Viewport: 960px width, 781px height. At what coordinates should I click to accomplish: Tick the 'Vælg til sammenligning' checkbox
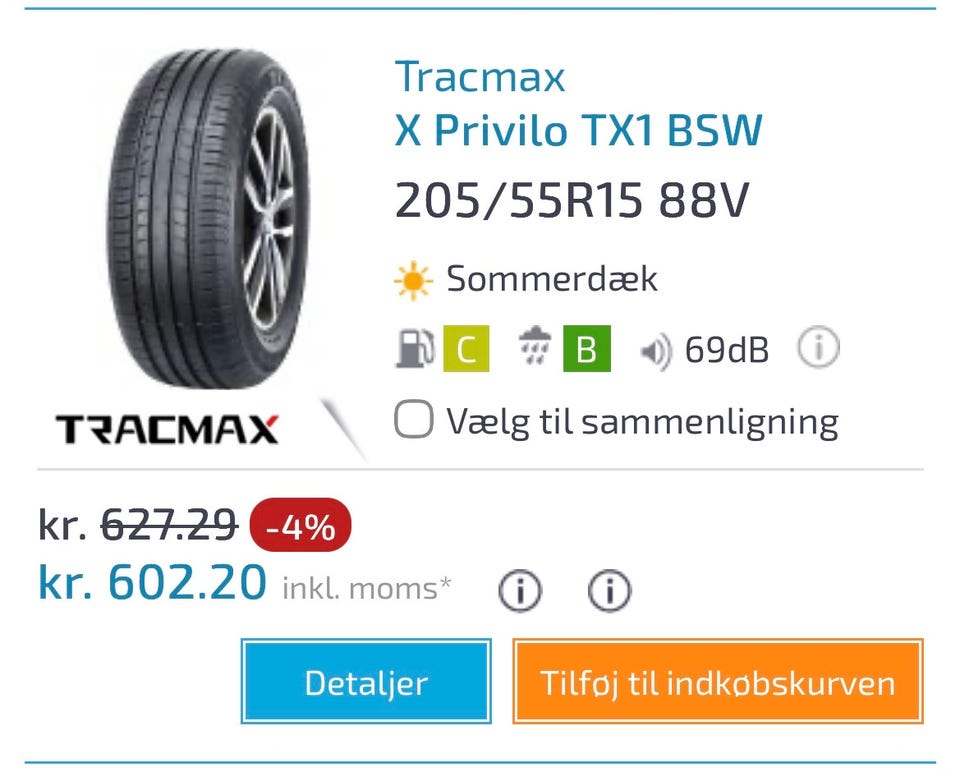click(413, 421)
